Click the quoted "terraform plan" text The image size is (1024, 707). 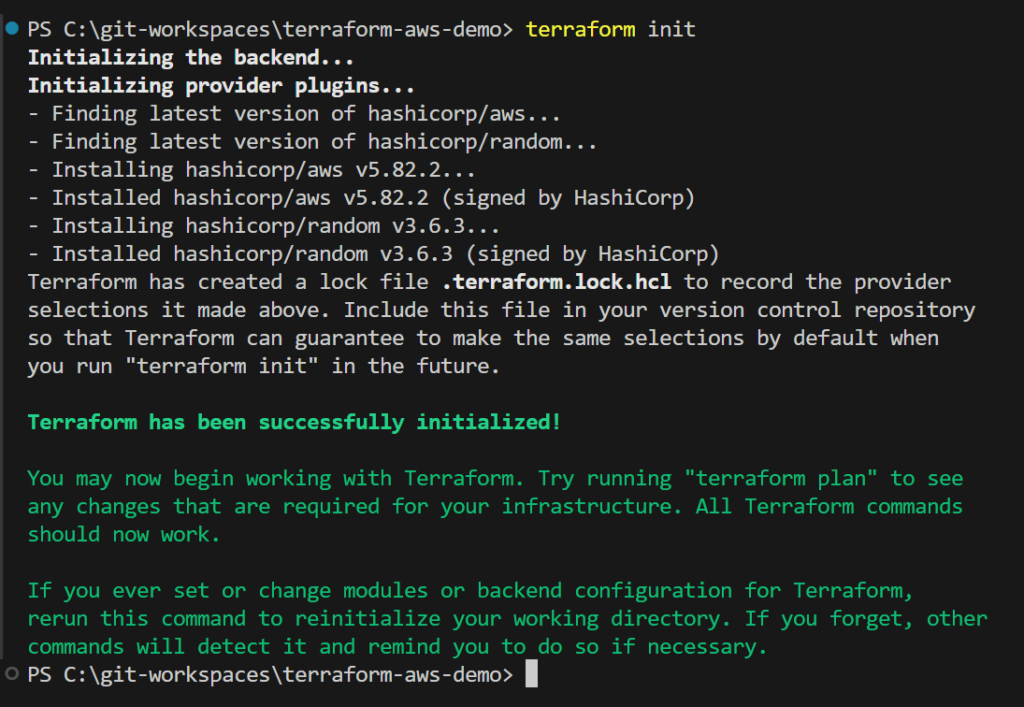(780, 479)
